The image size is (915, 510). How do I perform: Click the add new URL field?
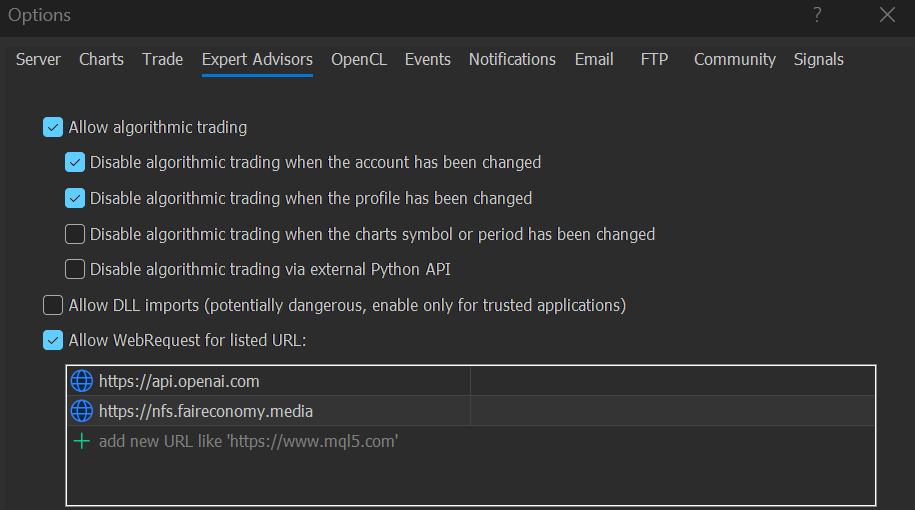pyautogui.click(x=471, y=441)
